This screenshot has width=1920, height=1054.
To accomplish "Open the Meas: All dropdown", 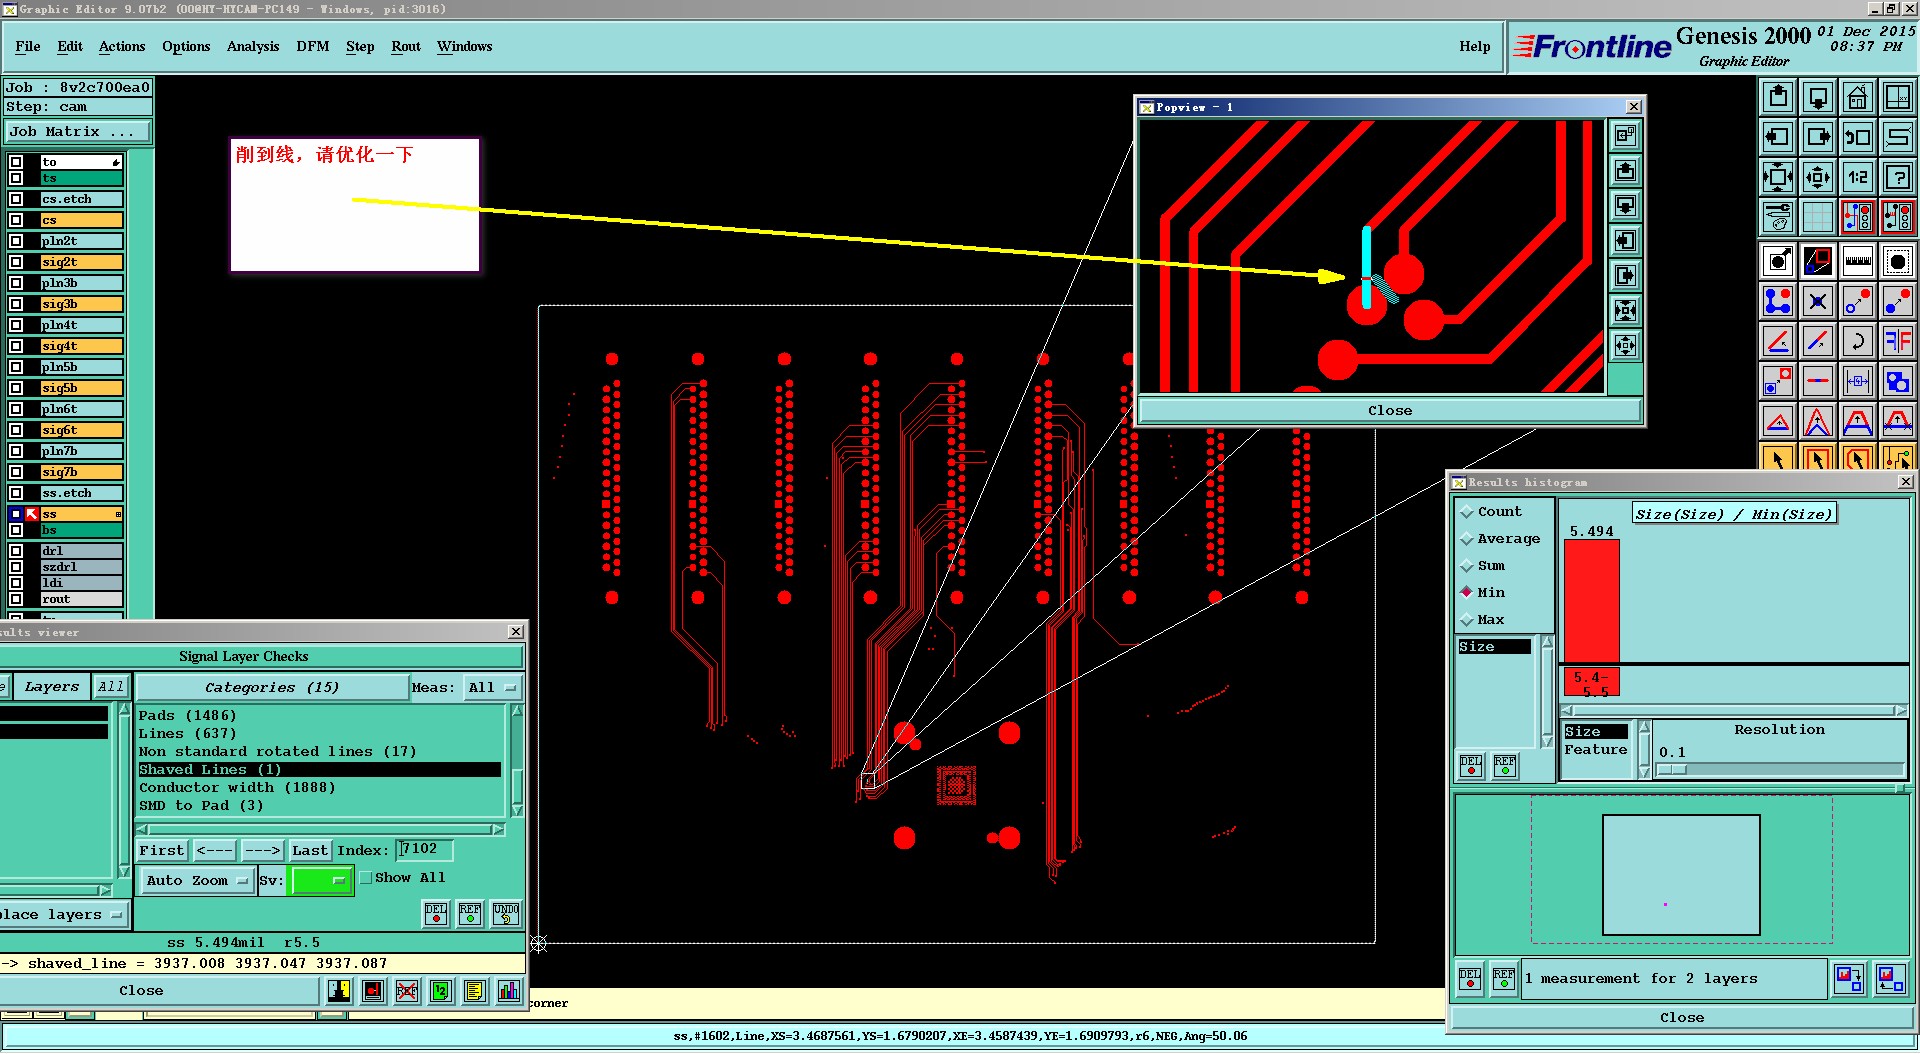I will (493, 687).
